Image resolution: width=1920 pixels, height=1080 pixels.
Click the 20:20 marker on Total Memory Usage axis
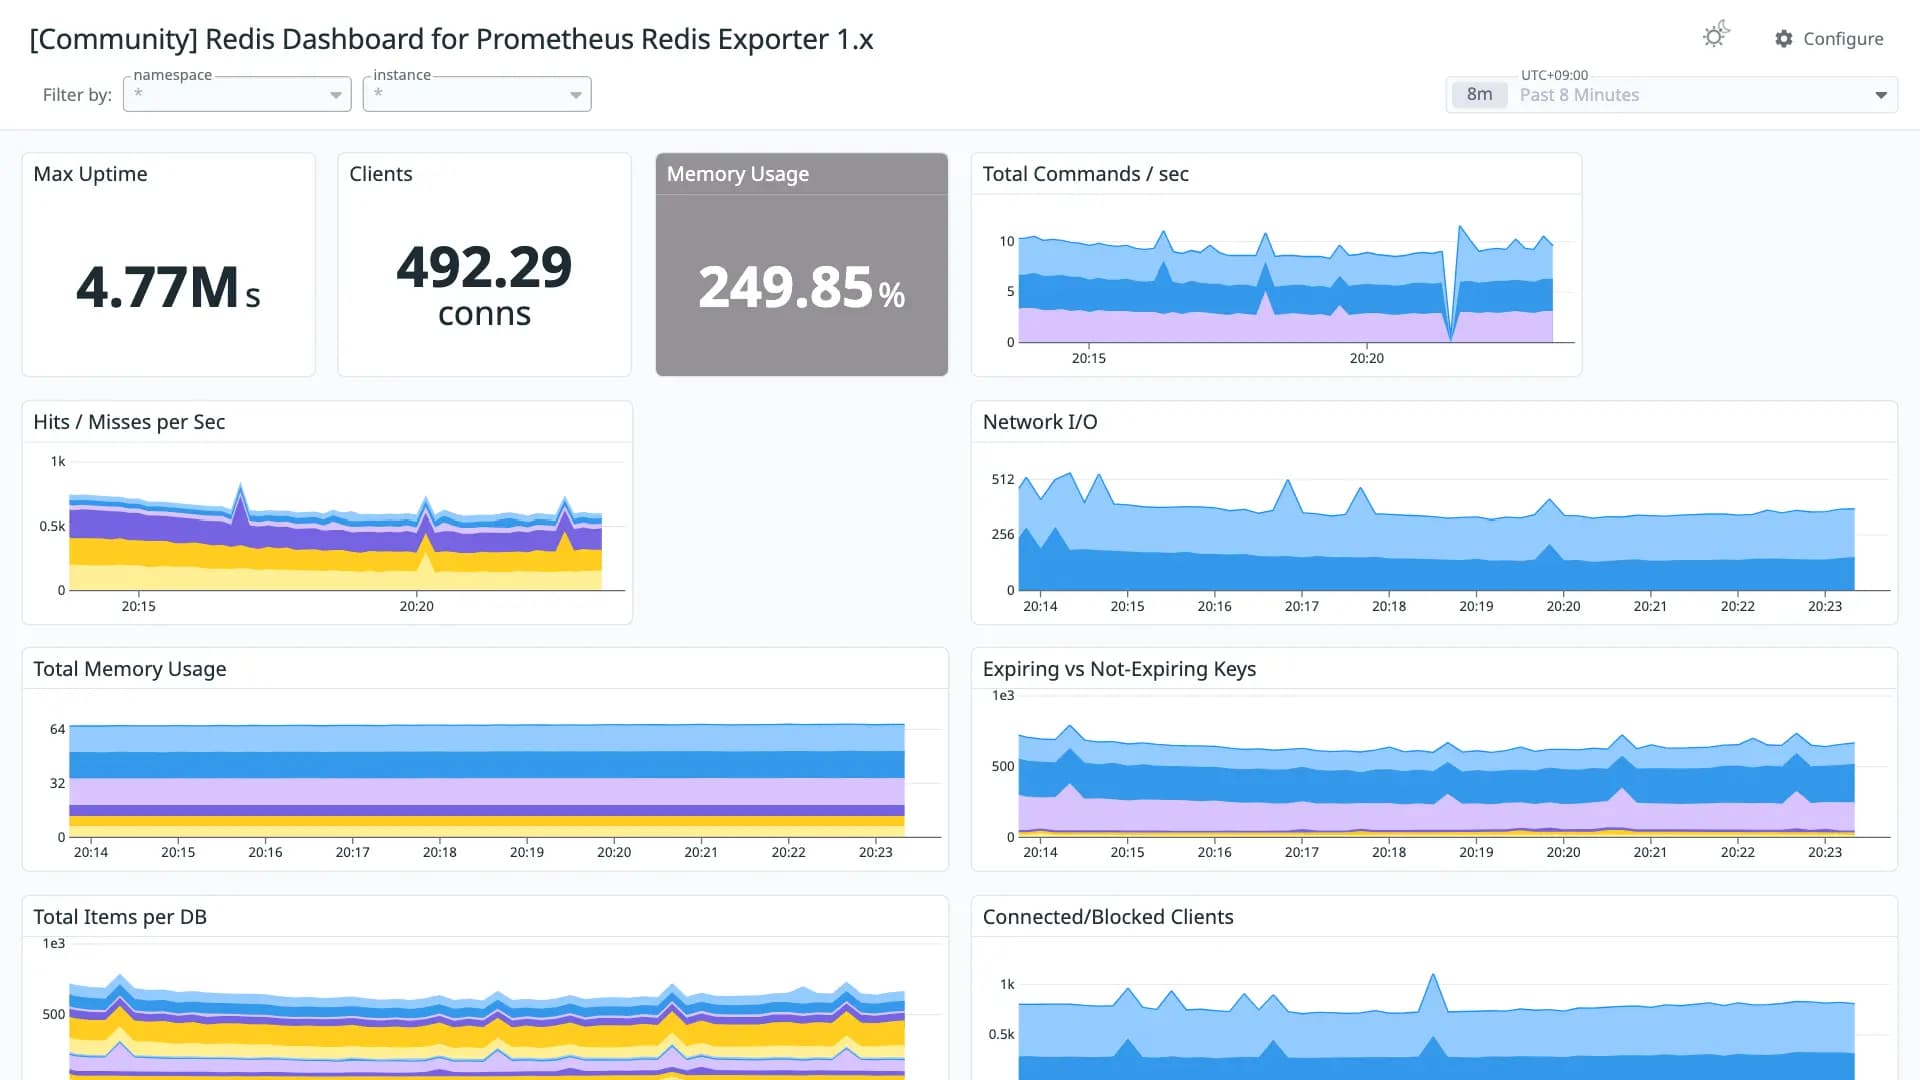[614, 852]
